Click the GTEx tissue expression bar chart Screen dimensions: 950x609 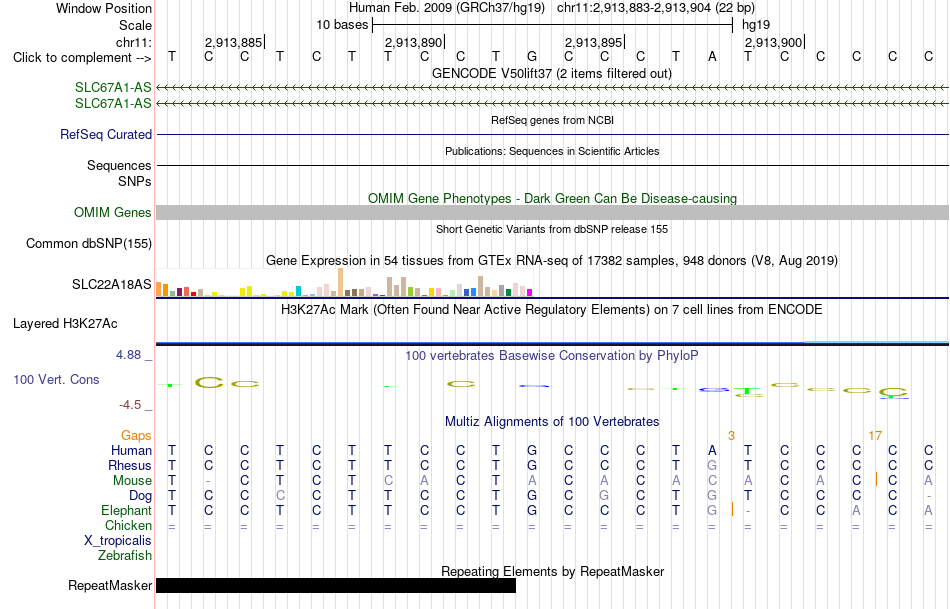(x=344, y=282)
